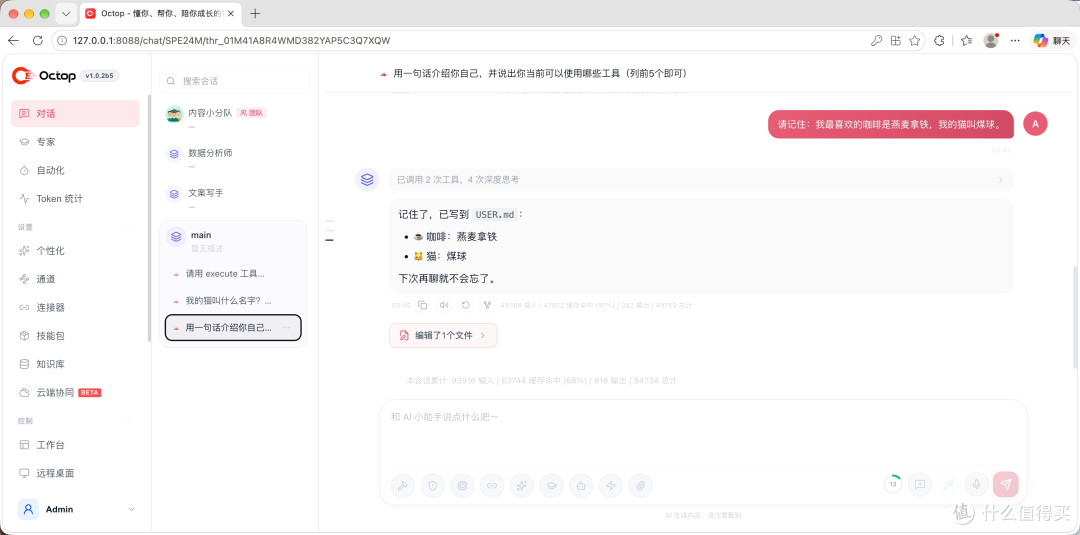The width and height of the screenshot is (1080, 535).
Task: Open 工作台 in the sidebar
Action: tap(75, 445)
